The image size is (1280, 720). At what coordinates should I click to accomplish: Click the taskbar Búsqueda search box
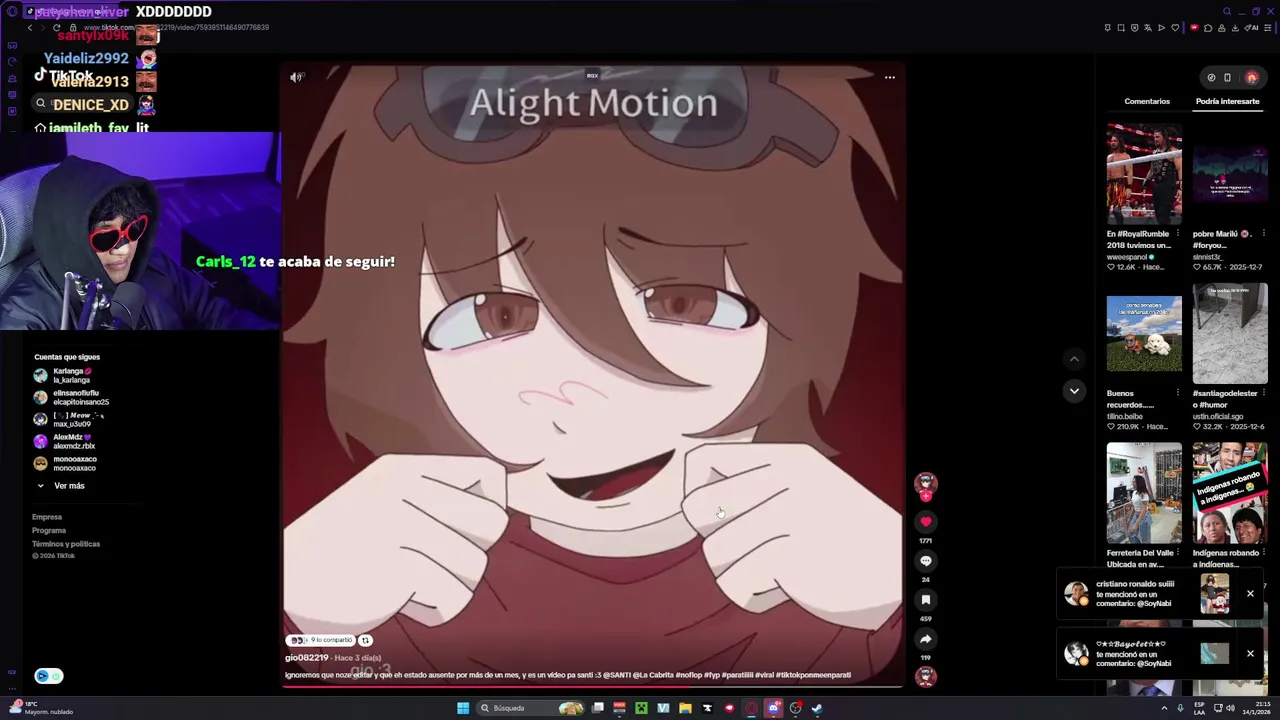[x=532, y=708]
